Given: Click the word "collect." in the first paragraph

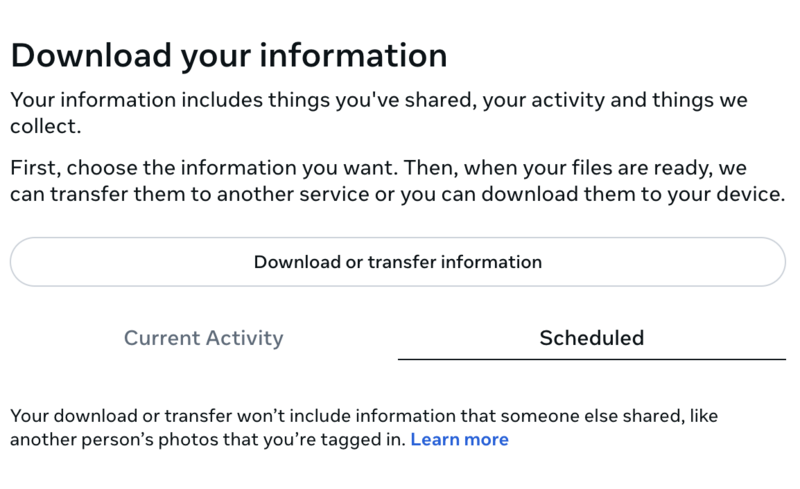Looking at the screenshot, I should coord(45,128).
